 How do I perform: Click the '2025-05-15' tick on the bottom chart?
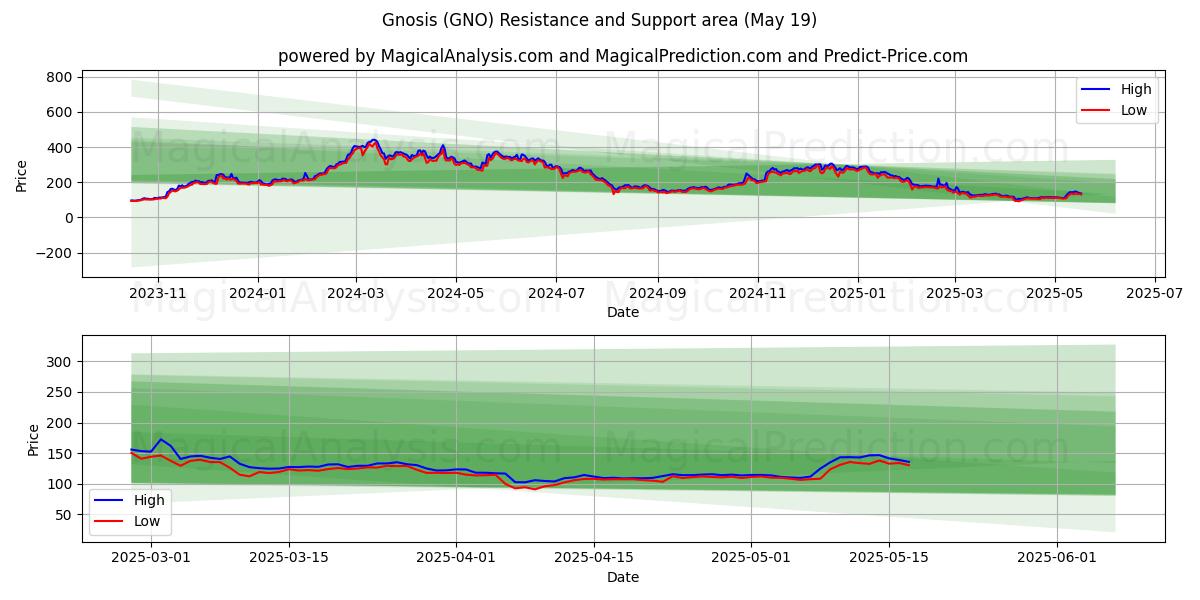pyautogui.click(x=890, y=559)
